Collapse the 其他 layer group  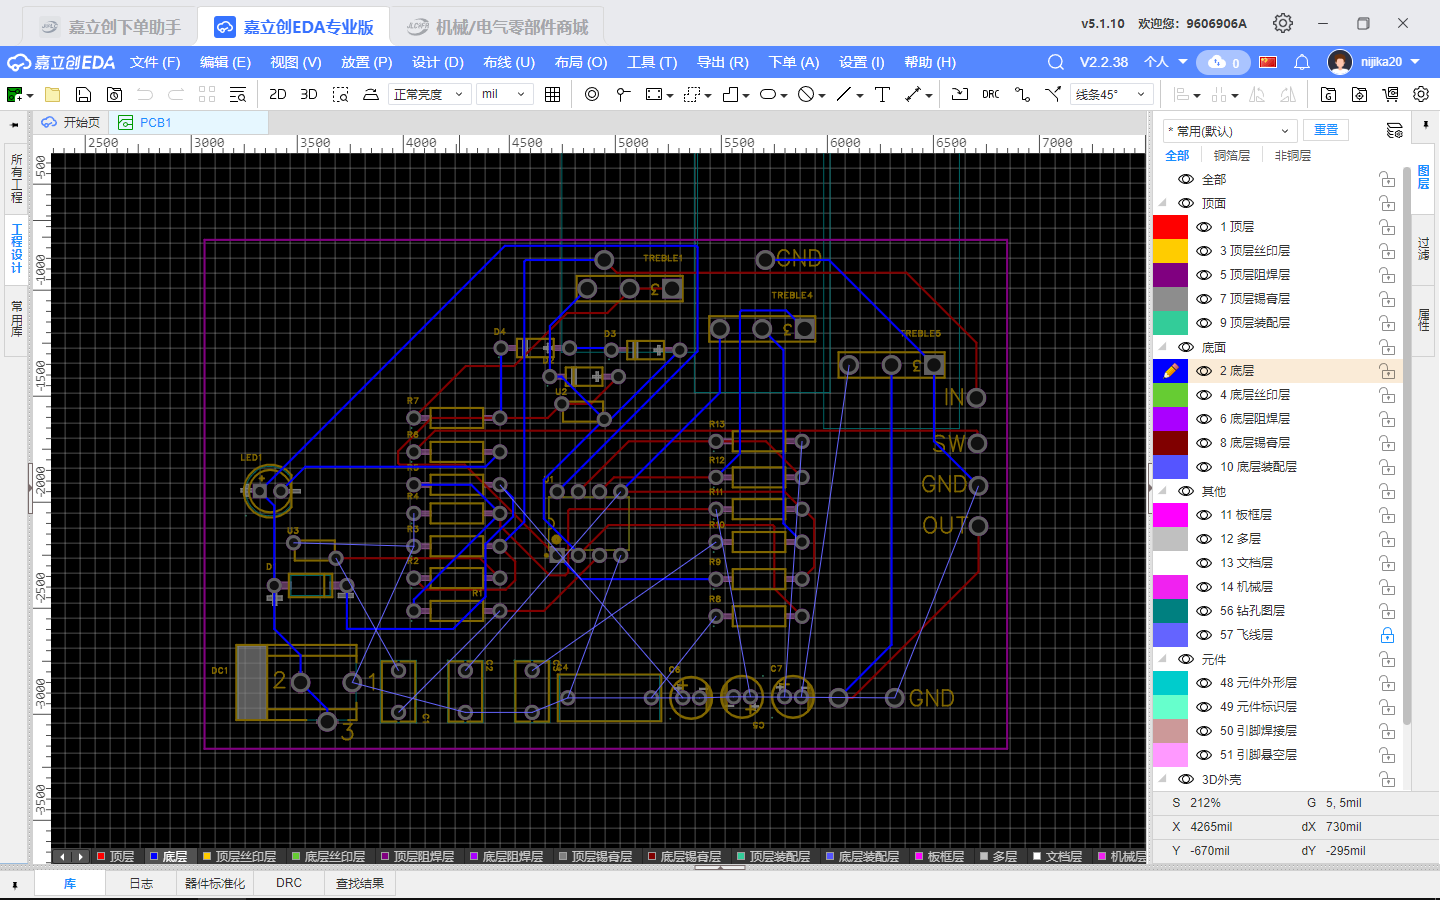1163,491
